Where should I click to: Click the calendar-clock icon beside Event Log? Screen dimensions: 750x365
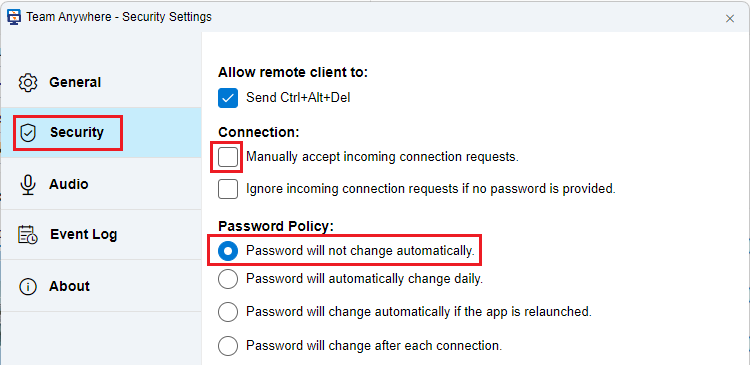(x=28, y=234)
